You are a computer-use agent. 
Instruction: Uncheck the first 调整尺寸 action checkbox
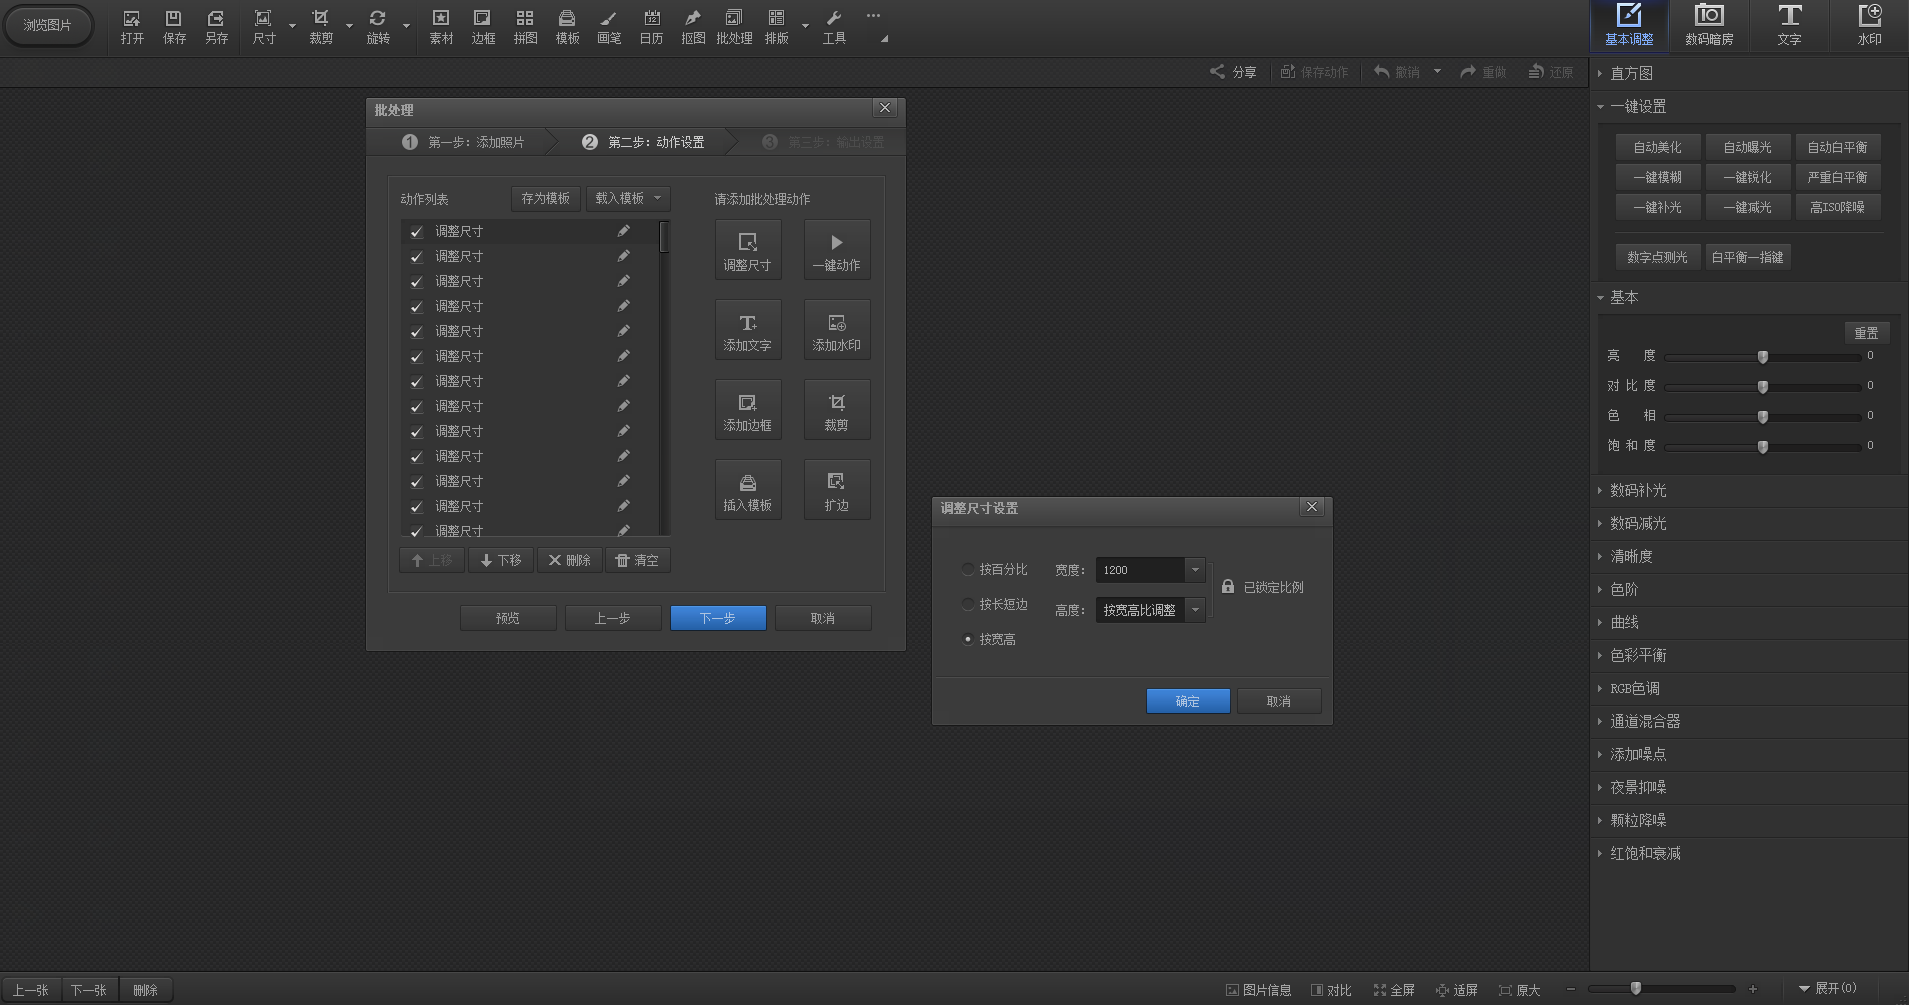(416, 232)
